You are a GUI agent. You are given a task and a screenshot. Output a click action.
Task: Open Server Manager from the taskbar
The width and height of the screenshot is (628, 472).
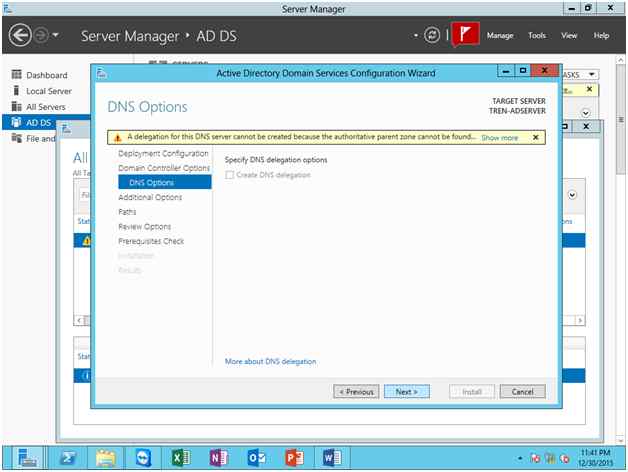pos(27,458)
